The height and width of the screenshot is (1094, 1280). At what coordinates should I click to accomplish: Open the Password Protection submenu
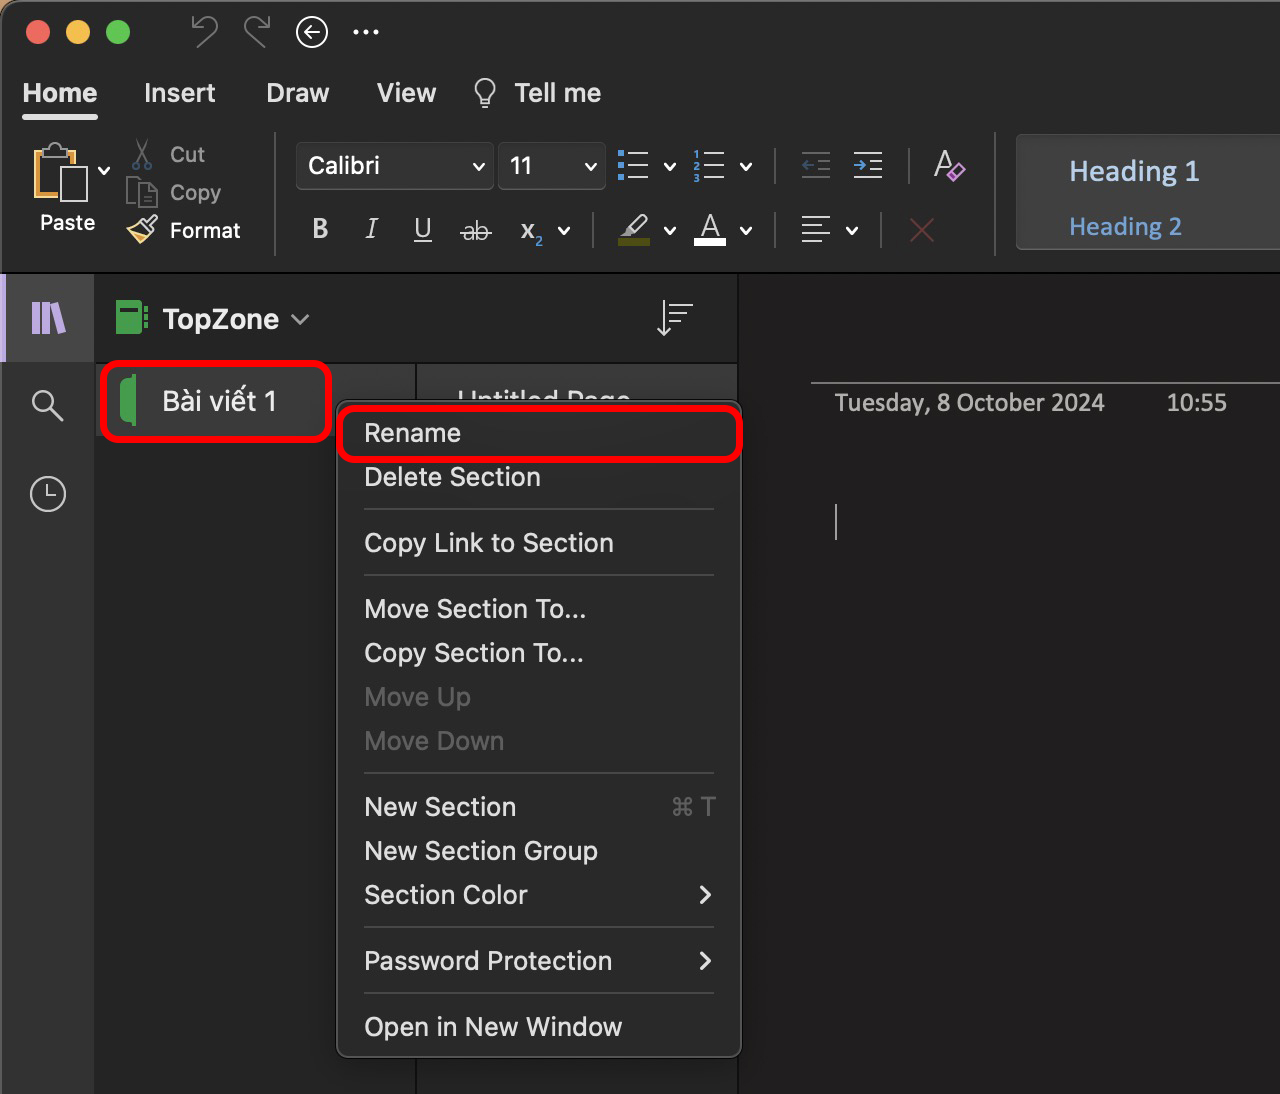pos(539,961)
